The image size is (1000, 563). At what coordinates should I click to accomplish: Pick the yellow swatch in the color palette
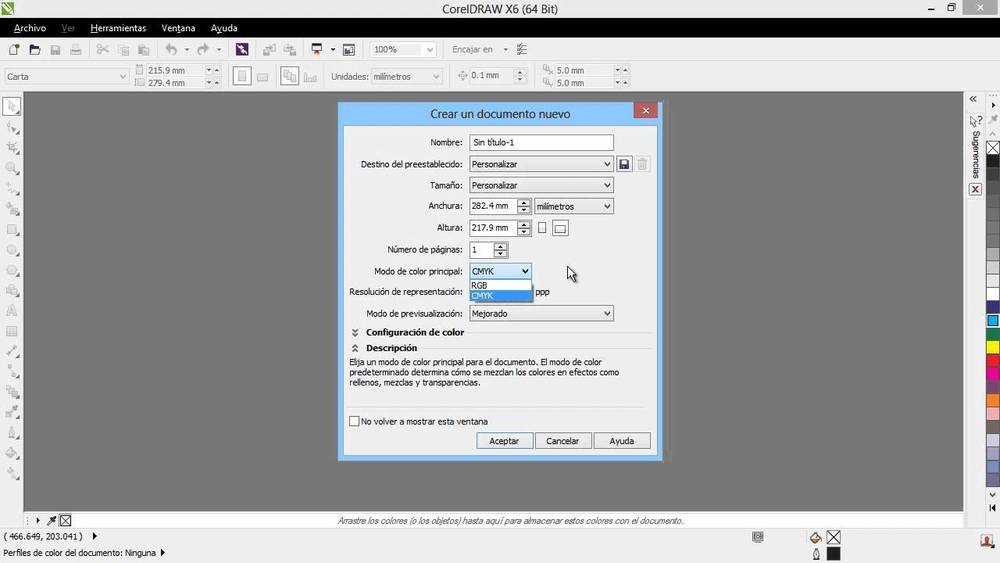click(993, 347)
